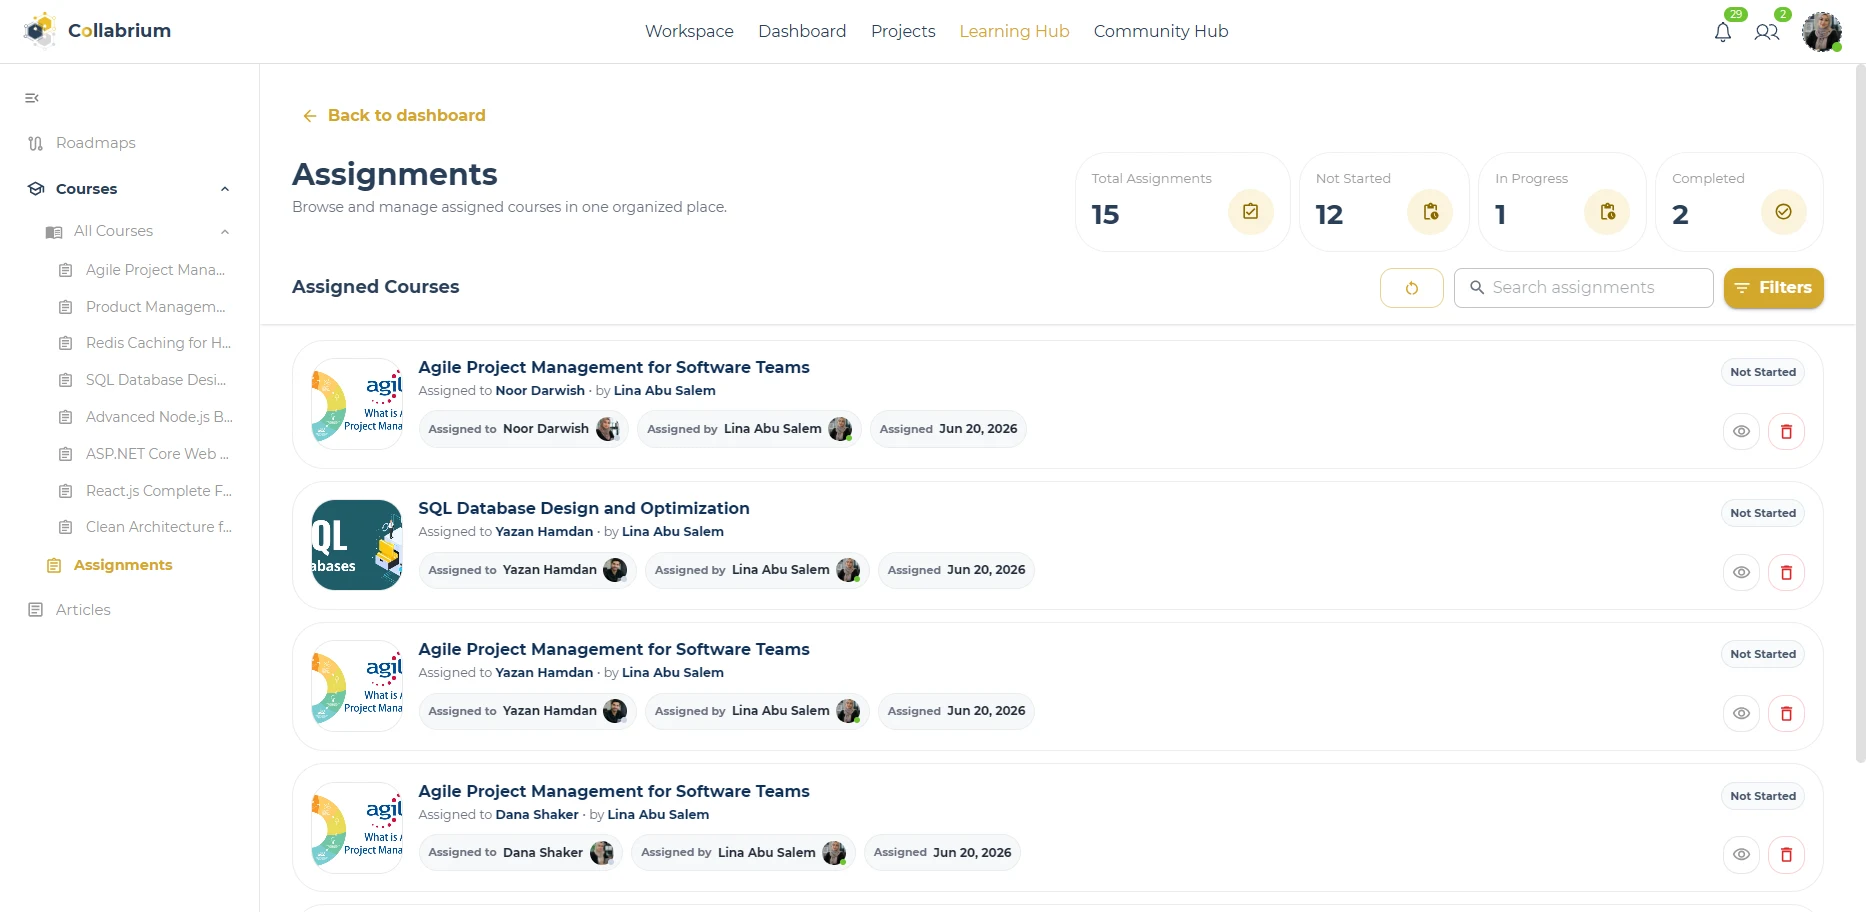The height and width of the screenshot is (912, 1866).
Task: Open the user profile avatar
Action: [x=1822, y=32]
